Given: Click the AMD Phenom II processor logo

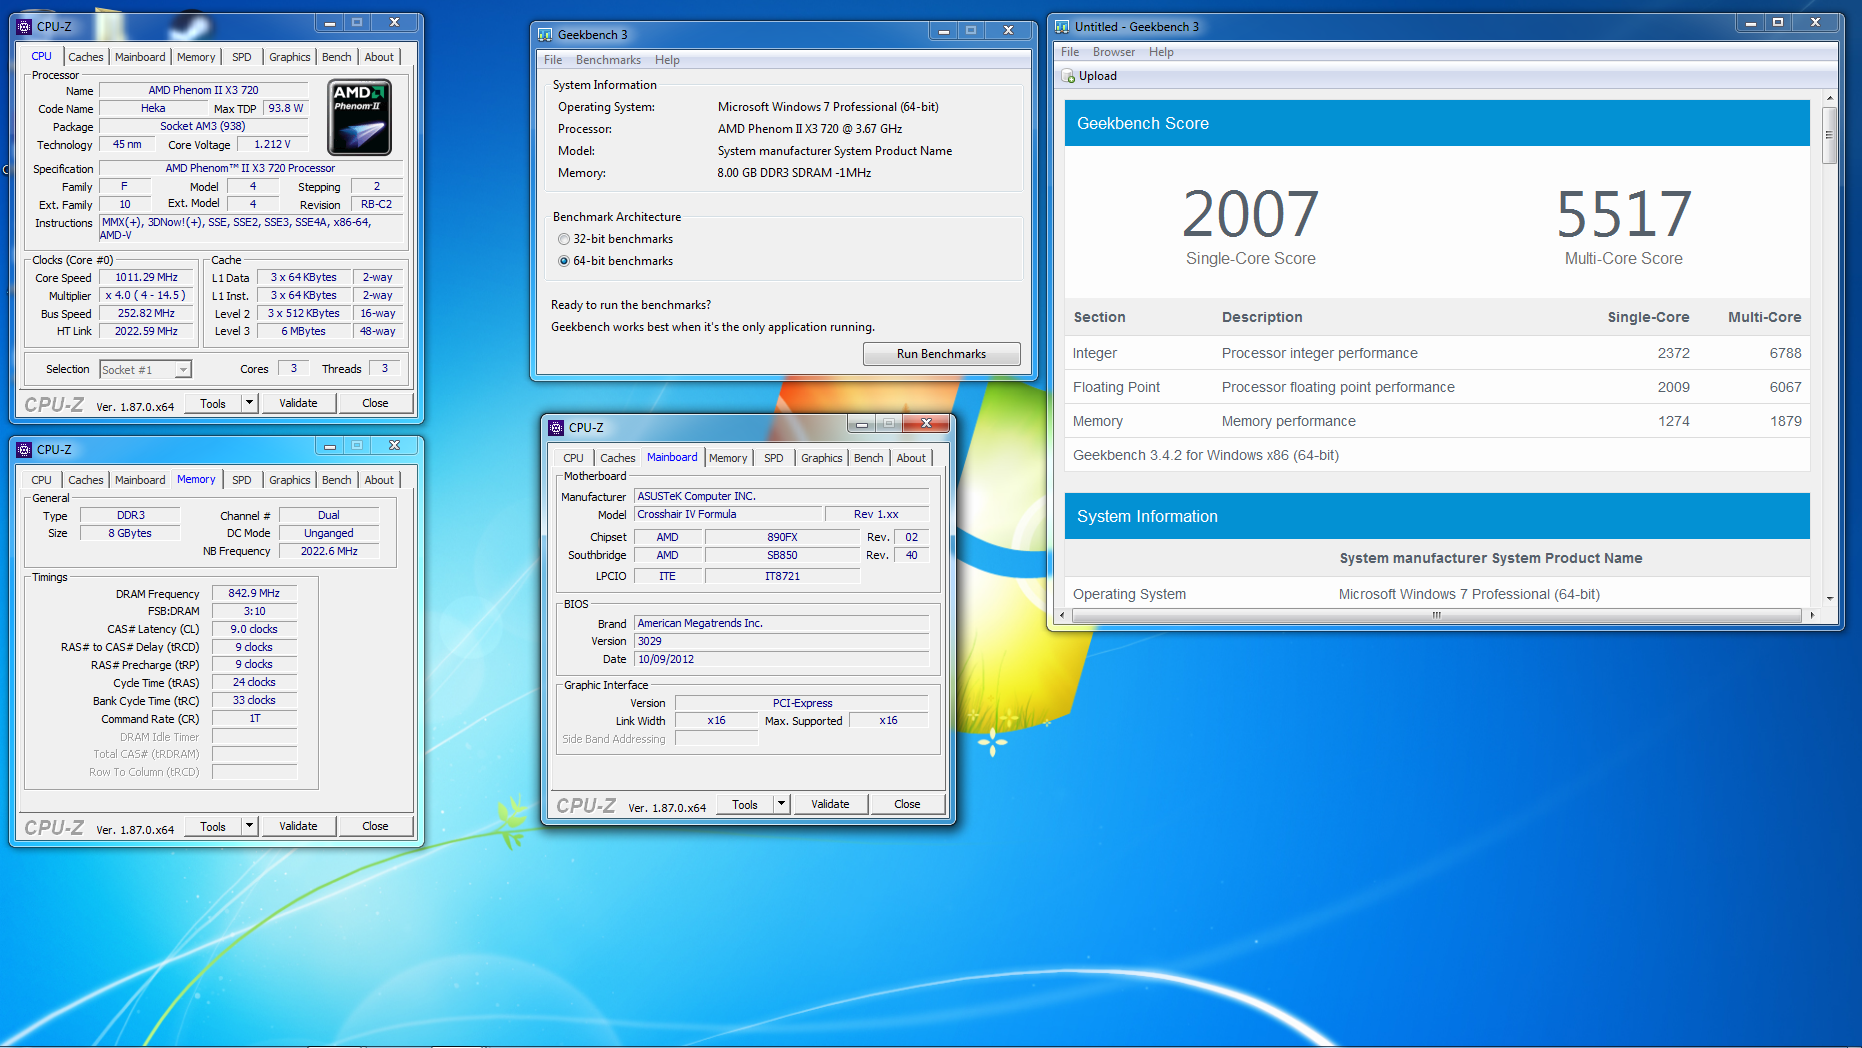Looking at the screenshot, I should [360, 118].
